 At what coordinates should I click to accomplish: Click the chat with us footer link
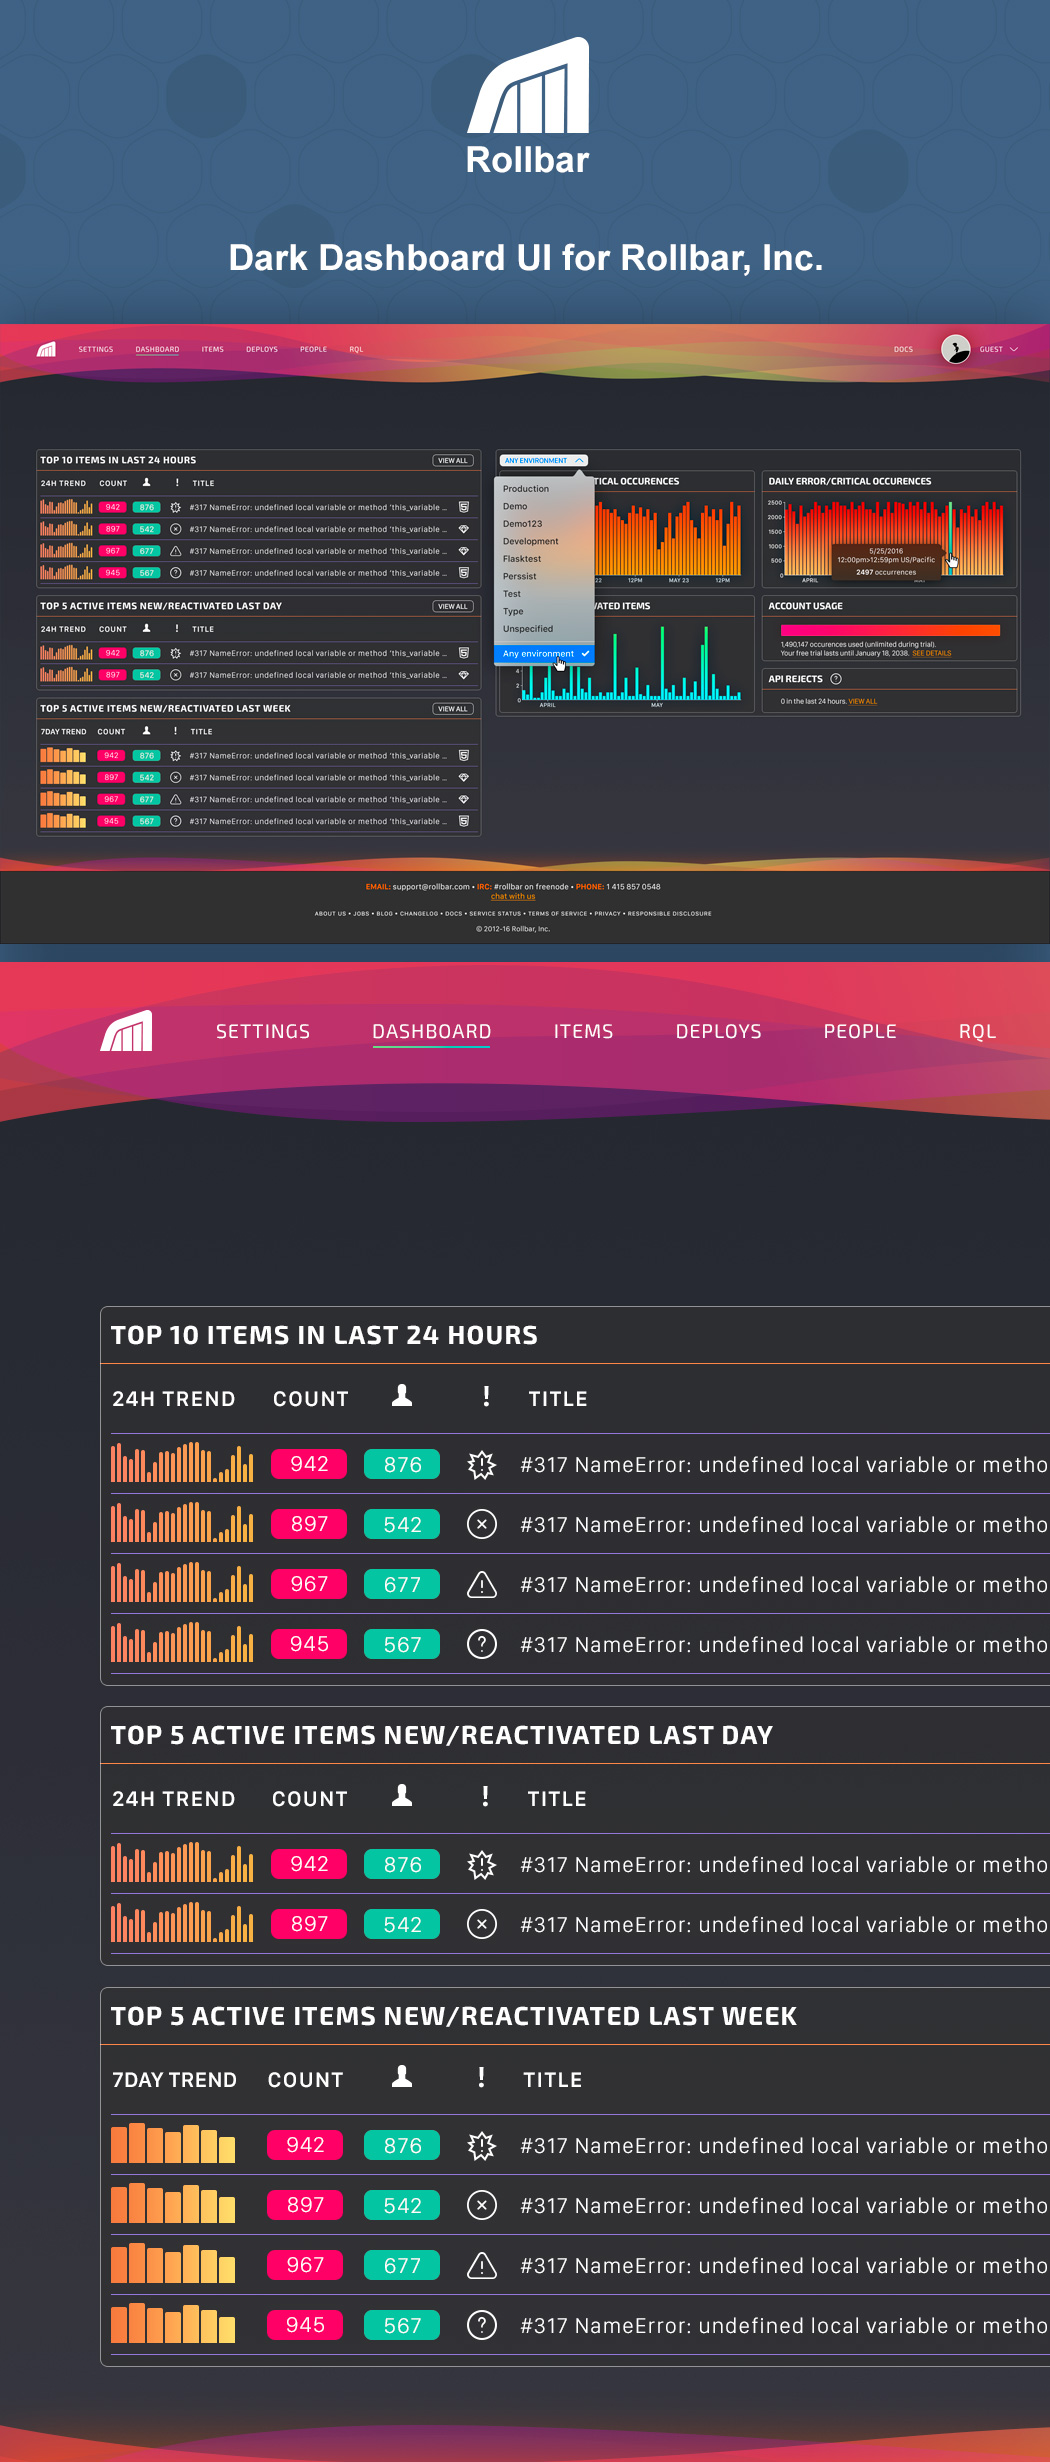(x=513, y=897)
